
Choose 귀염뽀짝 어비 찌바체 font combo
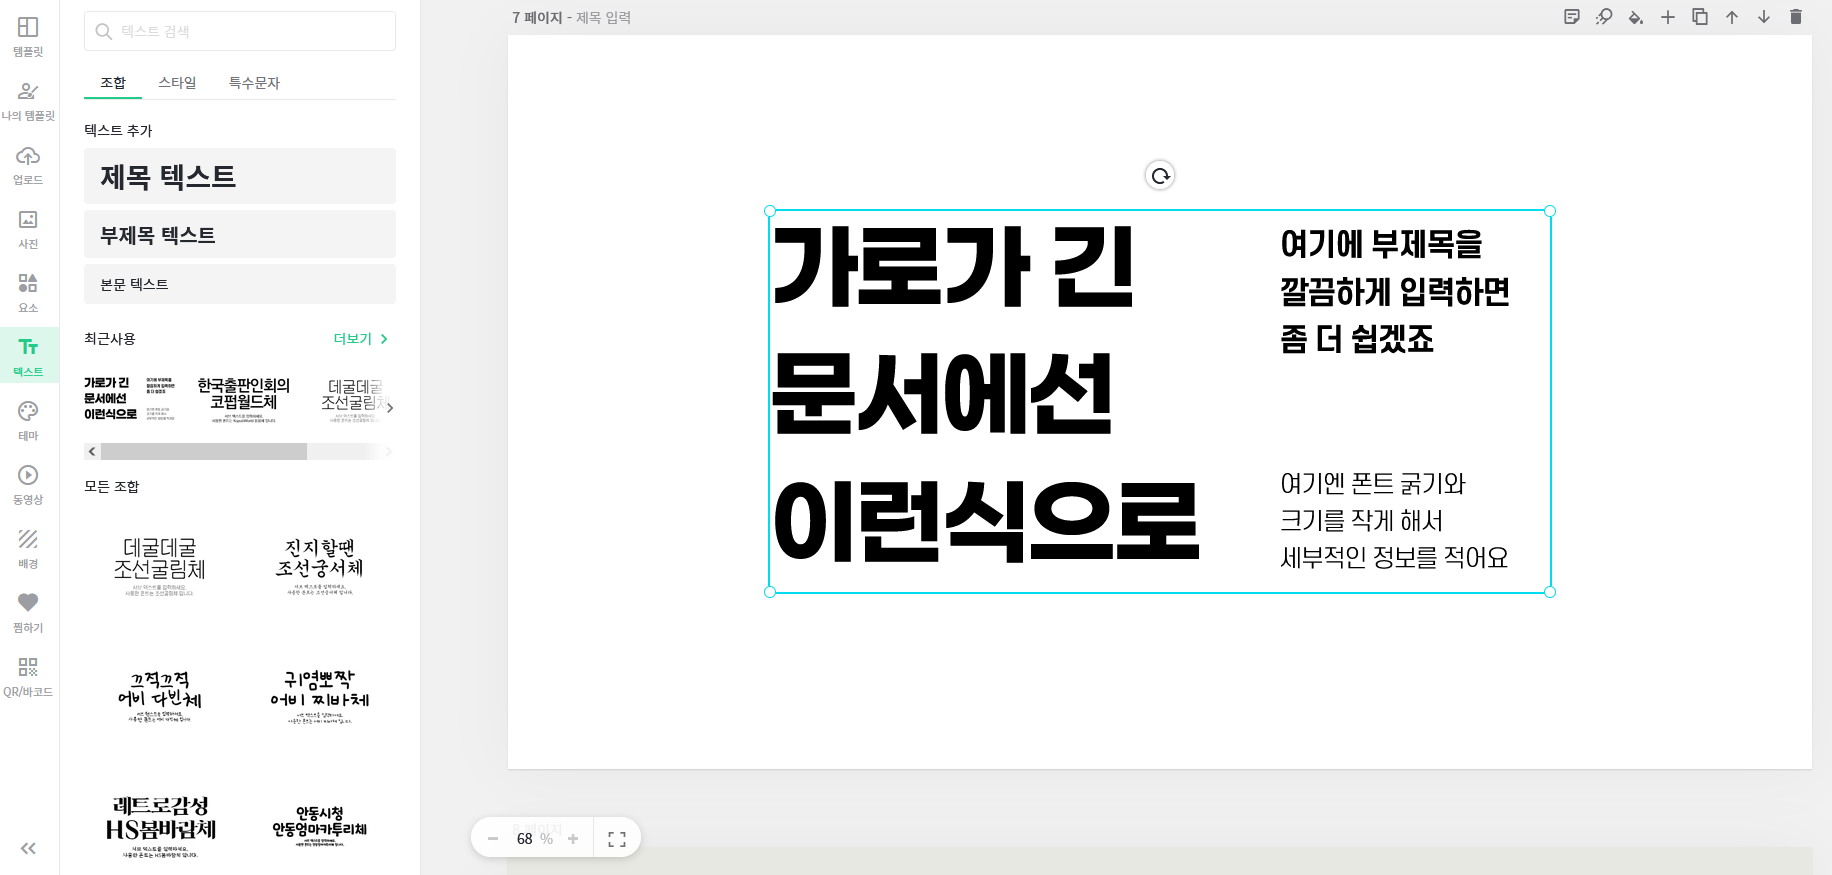320,696
